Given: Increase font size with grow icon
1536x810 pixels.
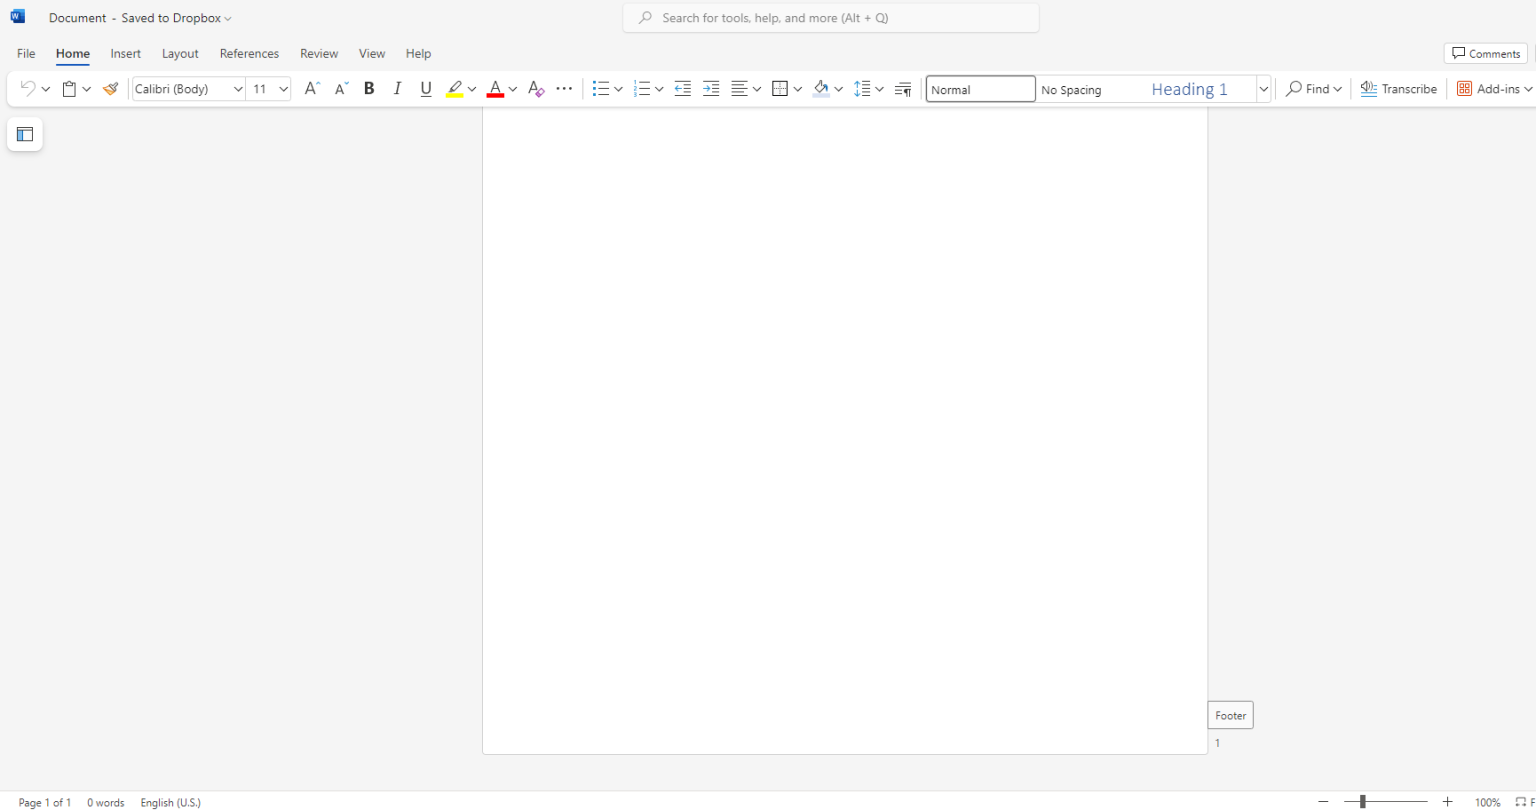Looking at the screenshot, I should click(312, 89).
